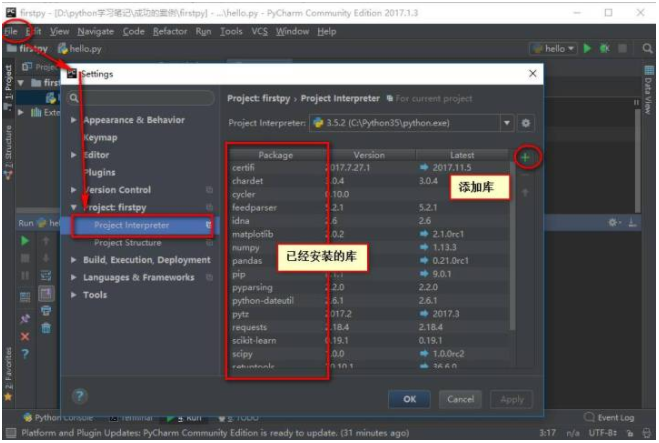659x443 pixels.
Task: Expand the Tools settings node
Action: click(x=74, y=295)
